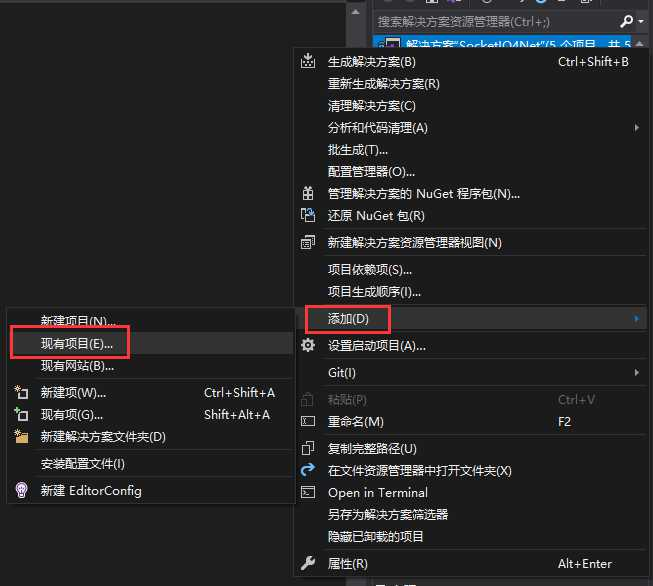Select 生成解决方案(B) menu entry
The width and height of the screenshot is (653, 586).
coord(471,62)
